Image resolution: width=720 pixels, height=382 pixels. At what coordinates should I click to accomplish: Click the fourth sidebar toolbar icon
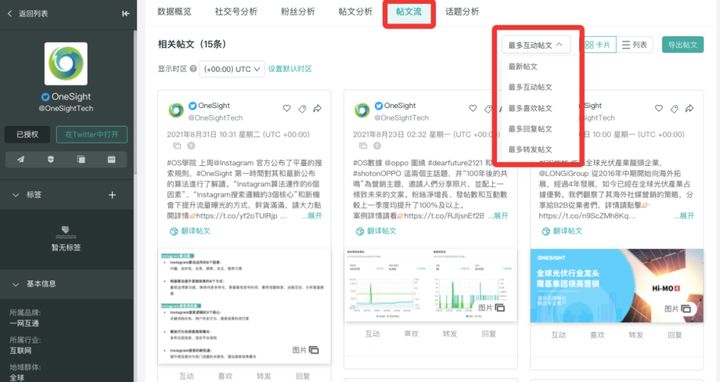pos(111,159)
